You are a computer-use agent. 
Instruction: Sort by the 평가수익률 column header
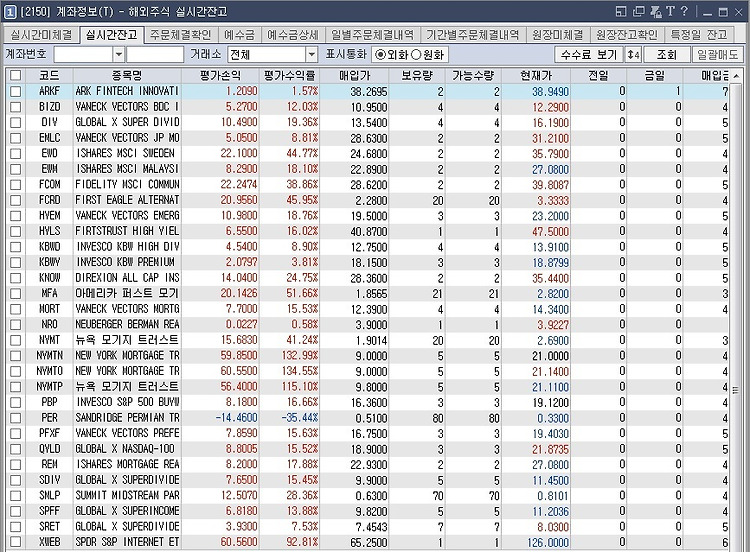[289, 75]
